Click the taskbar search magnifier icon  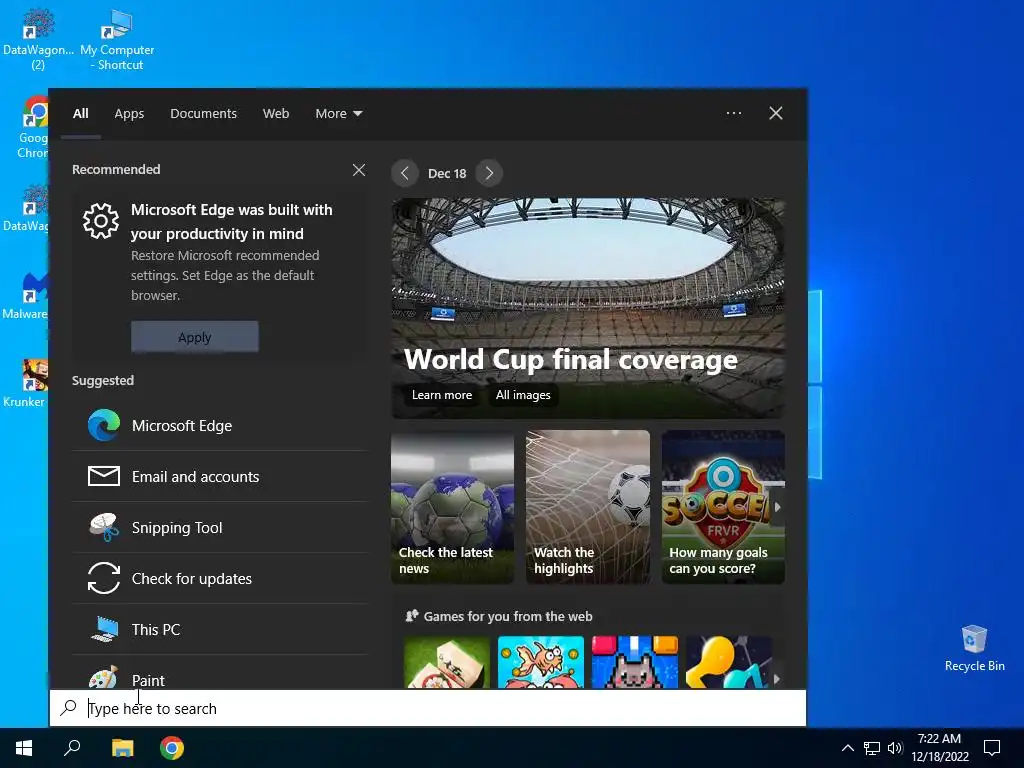coord(72,748)
